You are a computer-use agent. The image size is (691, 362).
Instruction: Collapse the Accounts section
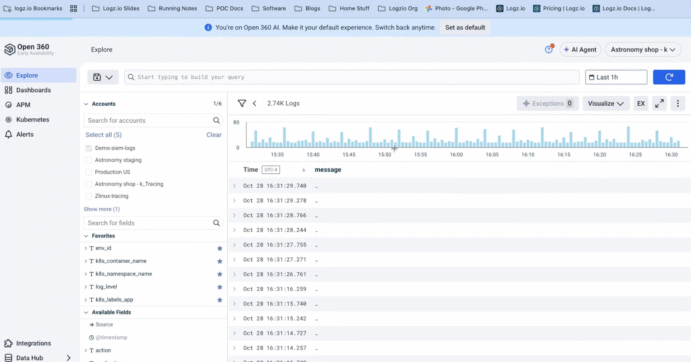(86, 104)
